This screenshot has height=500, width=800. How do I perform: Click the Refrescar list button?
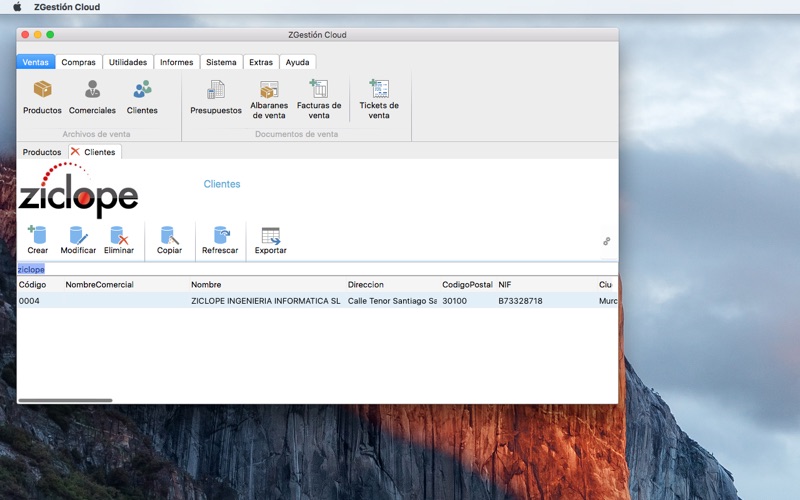tap(220, 240)
